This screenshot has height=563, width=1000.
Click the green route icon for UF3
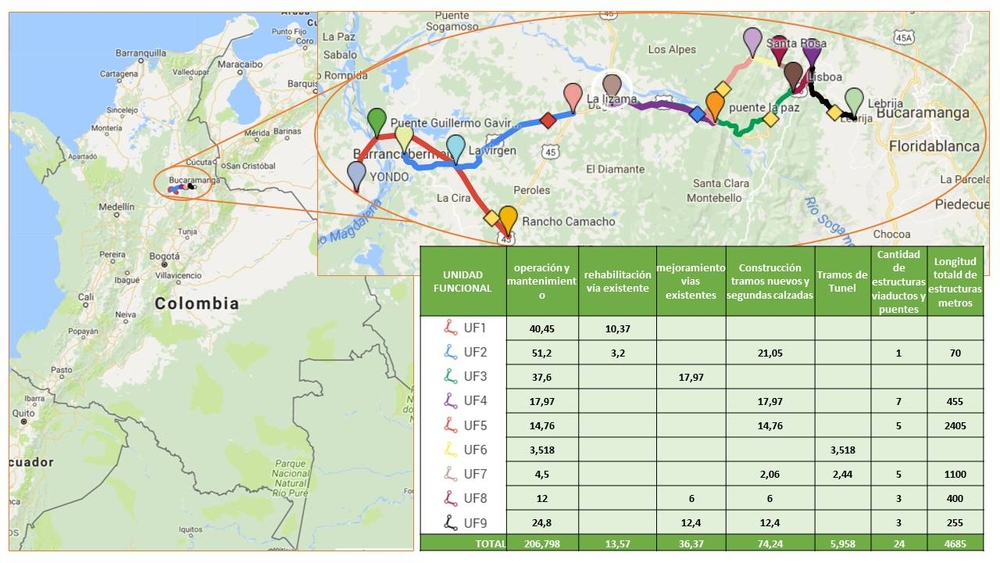(x=451, y=376)
